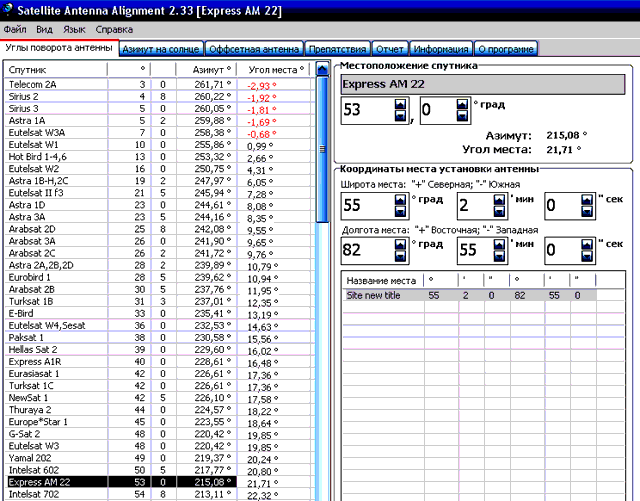Open the Файл menu
Viewport: 640px width, 501px height.
tap(15, 29)
